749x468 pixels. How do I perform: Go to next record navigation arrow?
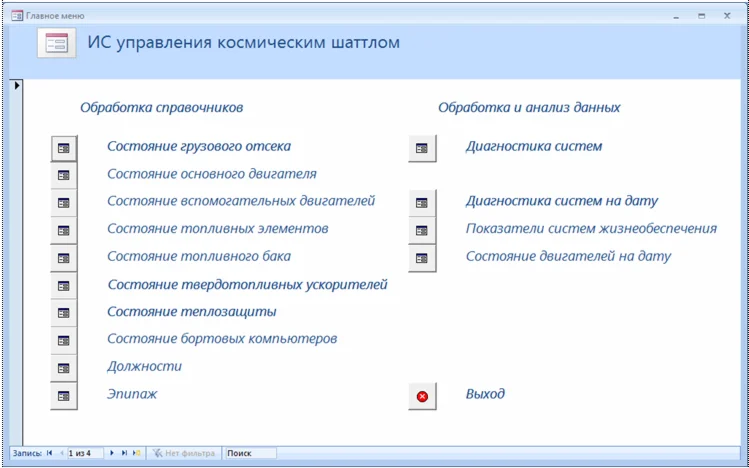pyautogui.click(x=112, y=453)
